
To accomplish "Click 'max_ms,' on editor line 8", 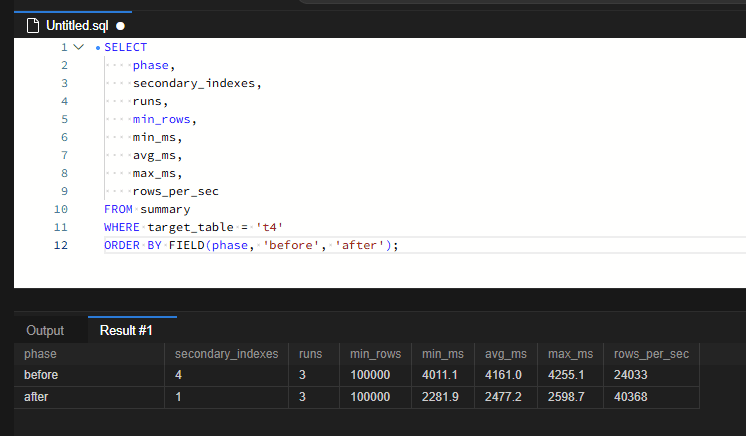I will click(157, 173).
